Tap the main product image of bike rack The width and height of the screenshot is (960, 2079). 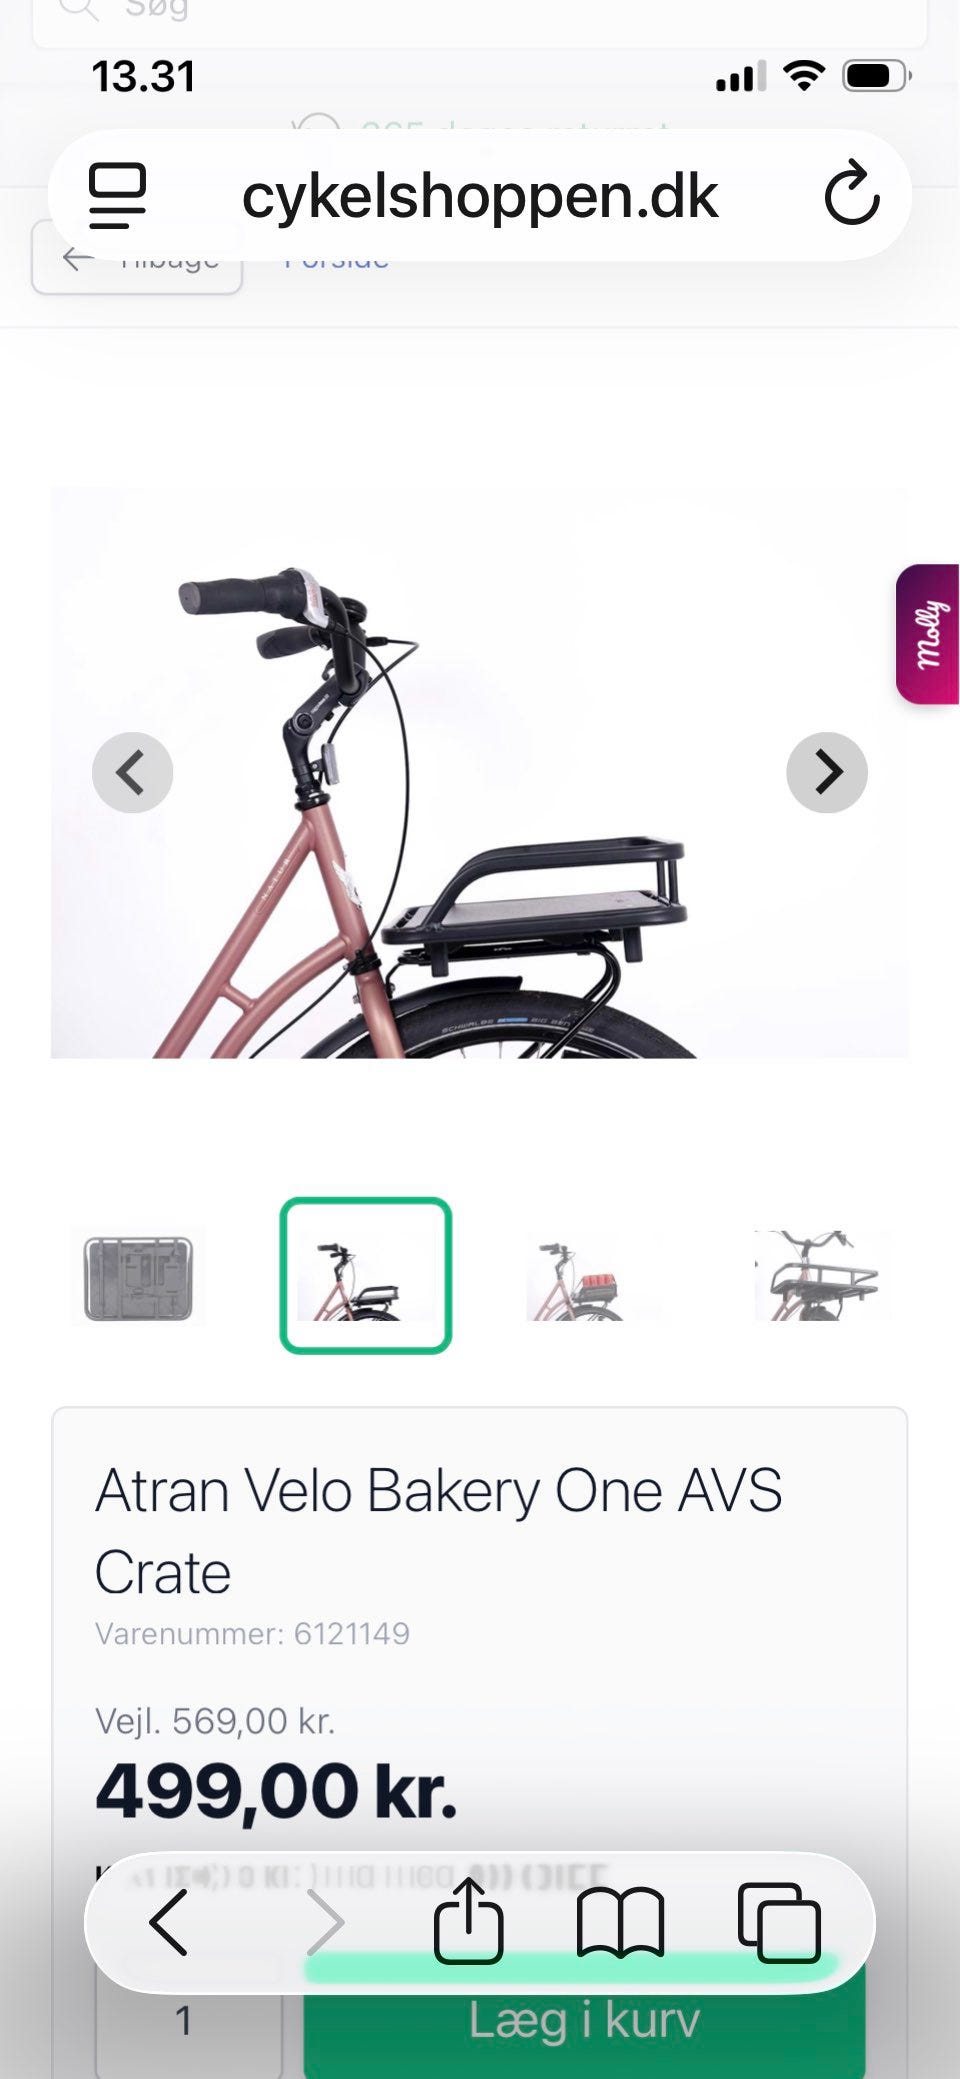(480, 772)
